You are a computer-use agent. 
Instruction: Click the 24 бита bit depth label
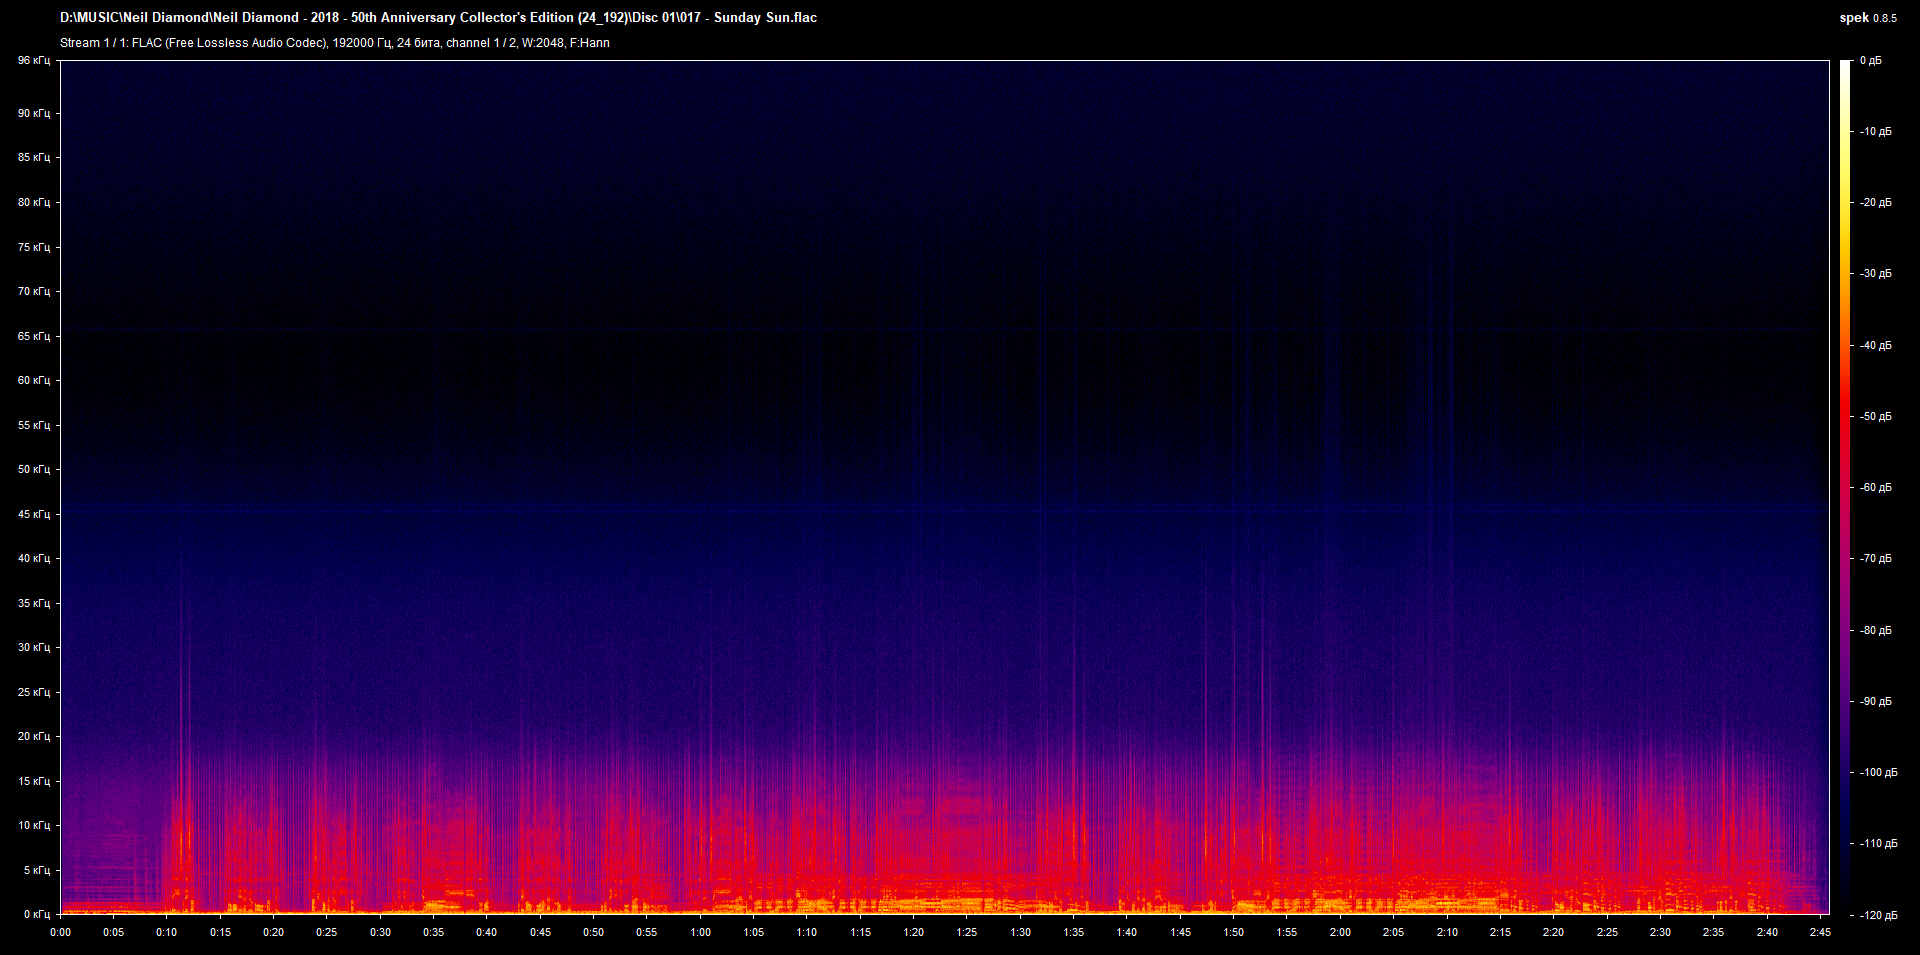pyautogui.click(x=417, y=43)
